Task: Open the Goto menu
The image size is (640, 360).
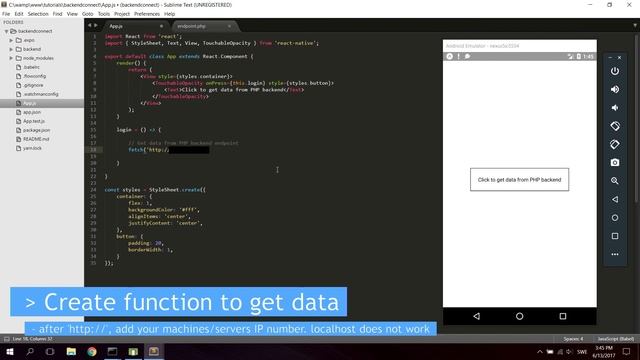Action: click(87, 14)
